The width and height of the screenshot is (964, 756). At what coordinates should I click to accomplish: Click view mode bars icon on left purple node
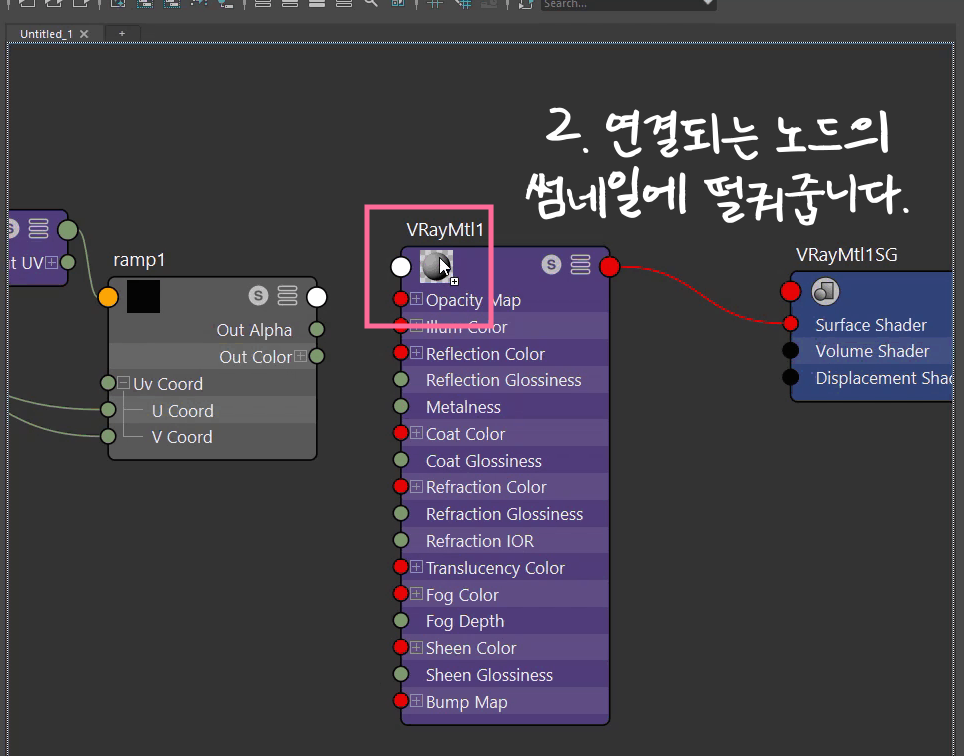(38, 229)
